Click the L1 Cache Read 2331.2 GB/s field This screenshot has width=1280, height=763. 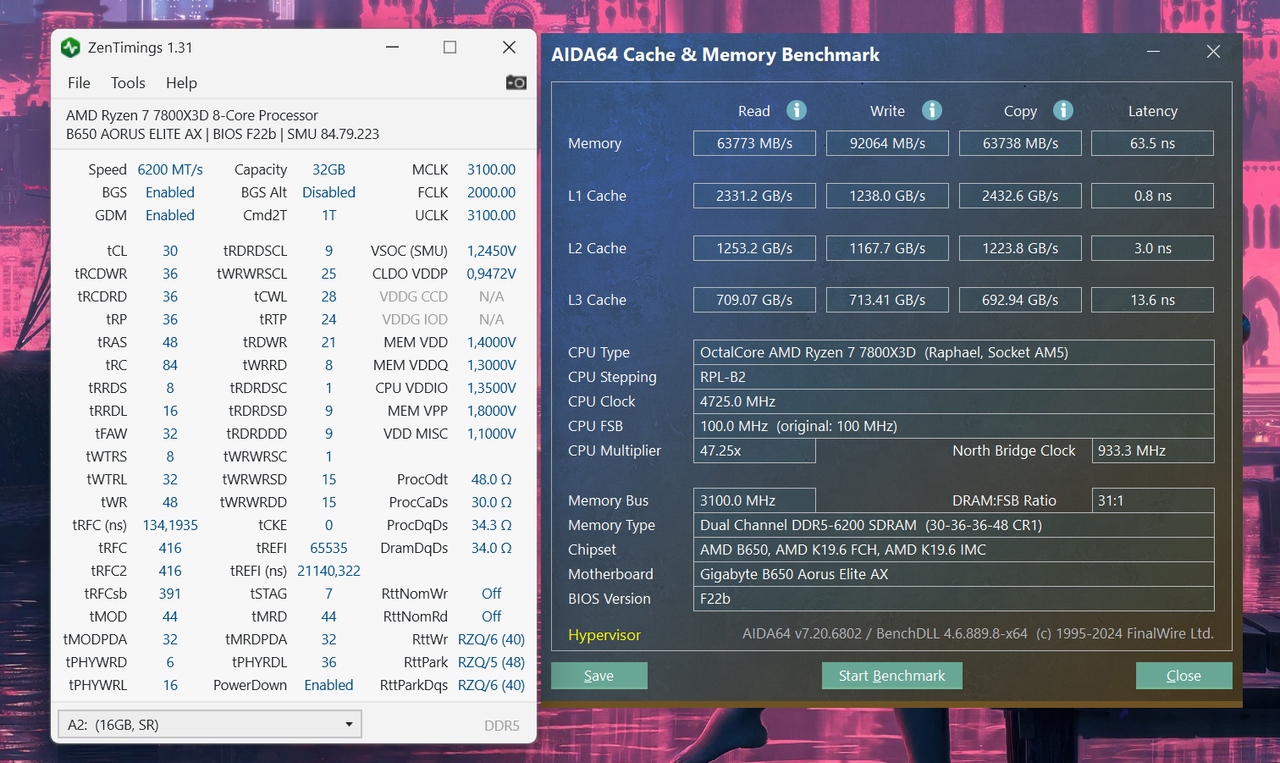754,196
